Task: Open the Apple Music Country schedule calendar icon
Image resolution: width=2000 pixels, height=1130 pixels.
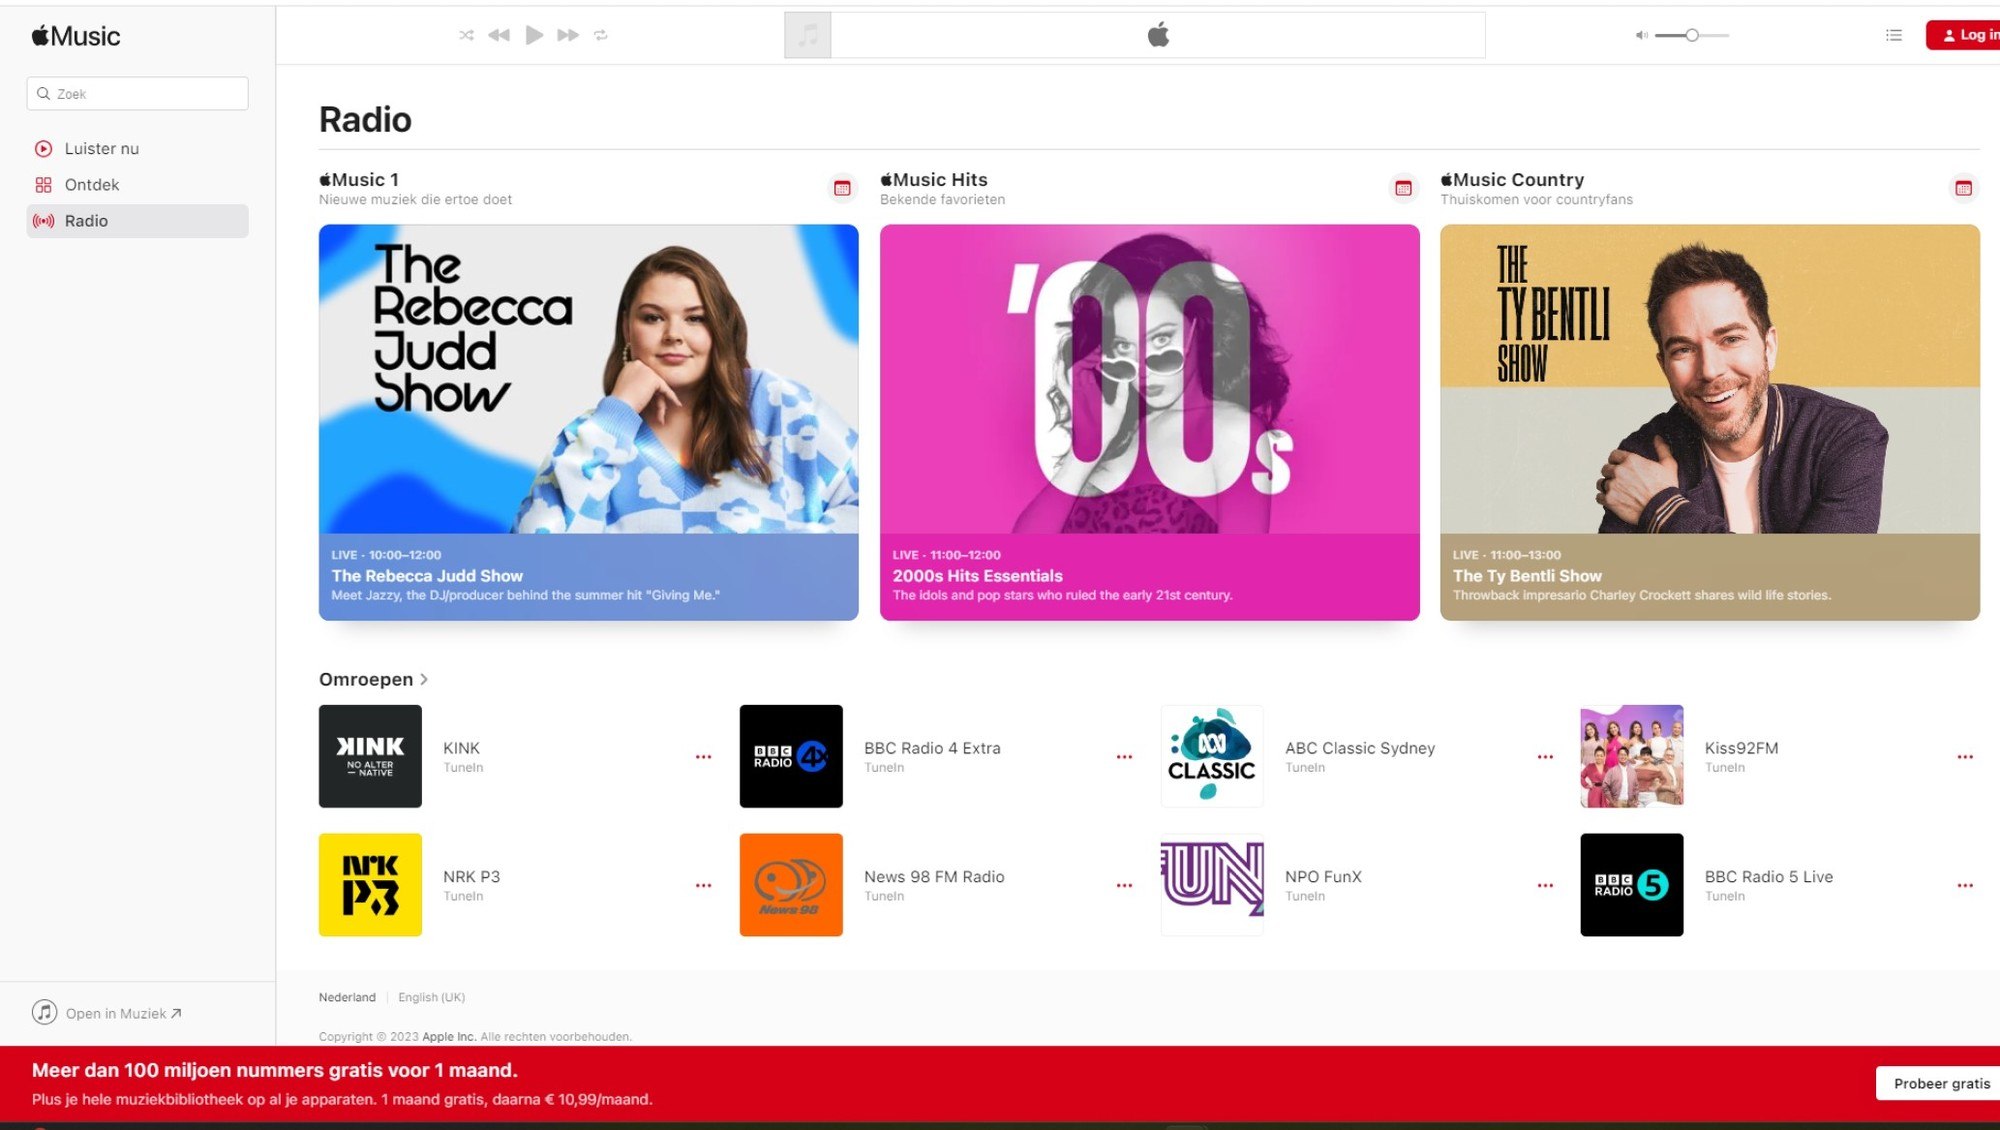Action: 1964,188
